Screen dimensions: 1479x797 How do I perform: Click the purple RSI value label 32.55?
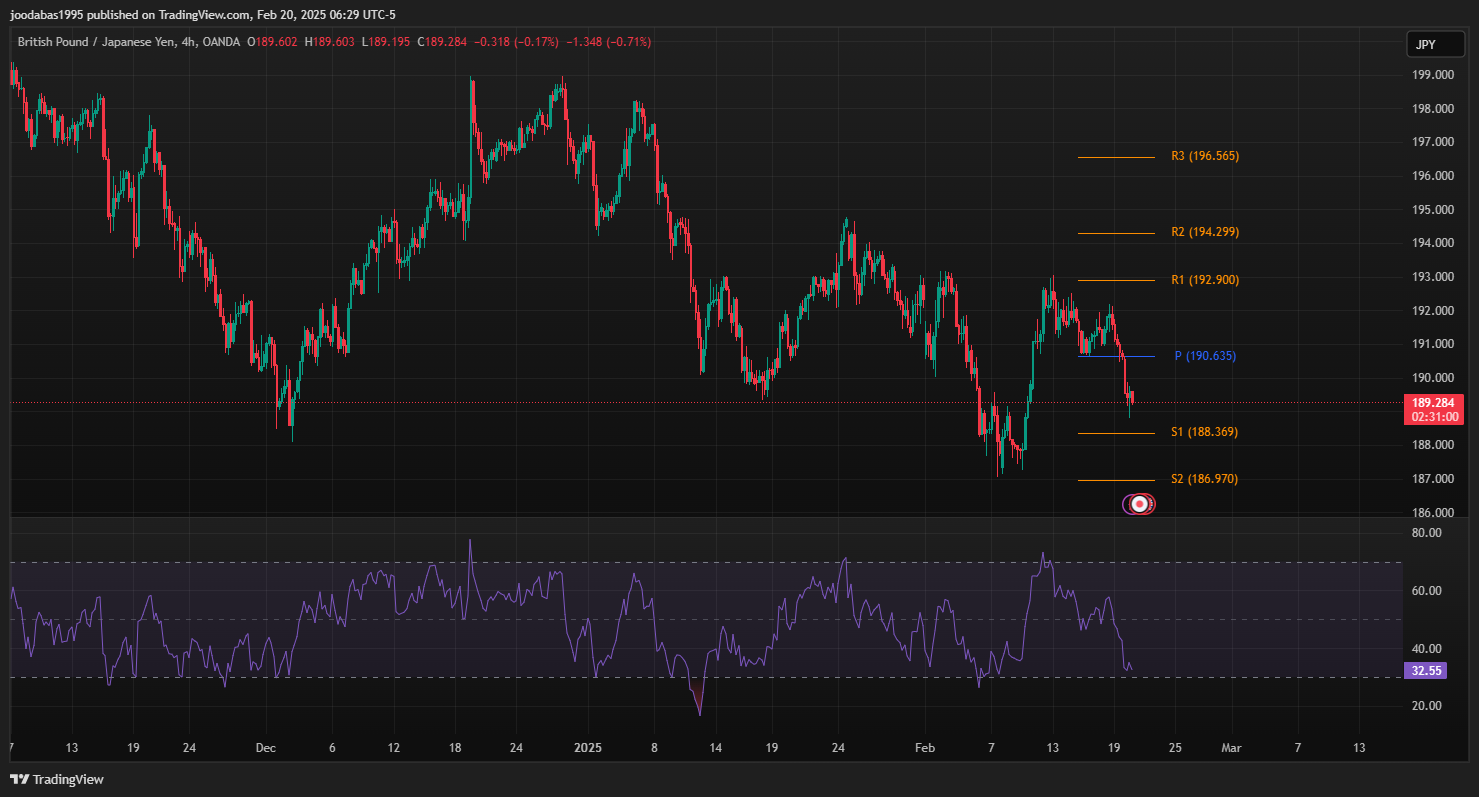[1425, 671]
